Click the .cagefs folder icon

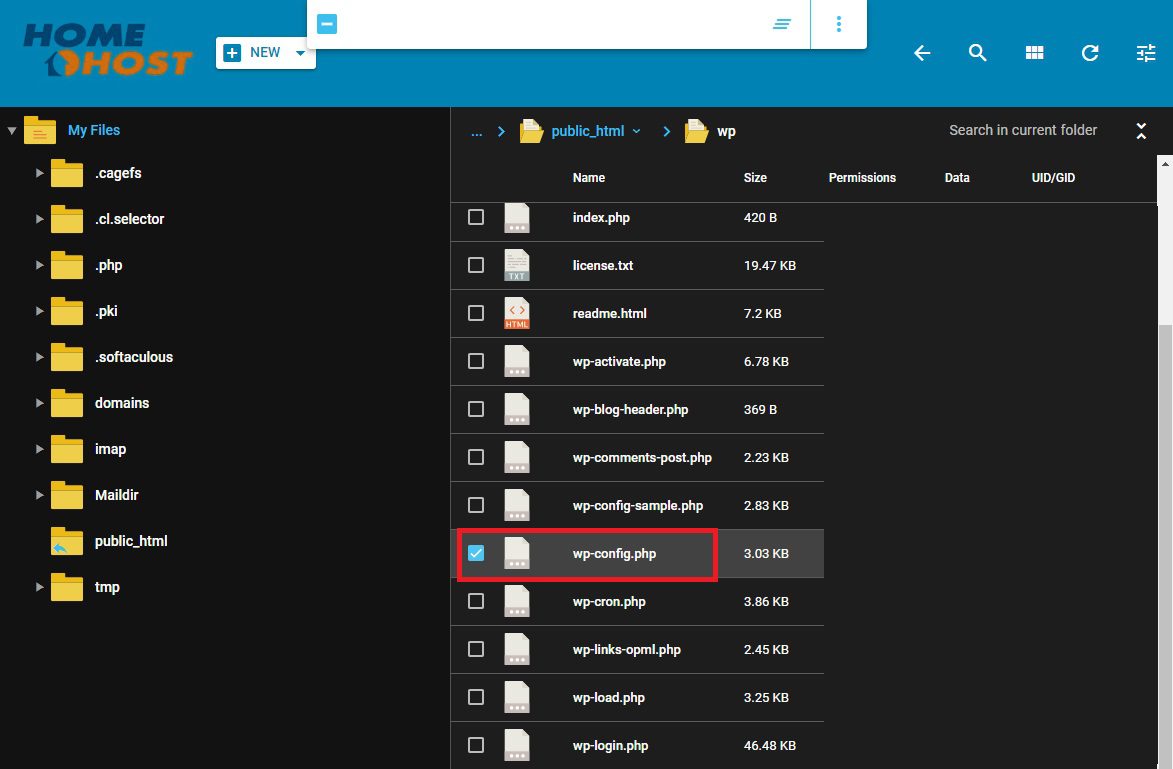click(x=67, y=174)
